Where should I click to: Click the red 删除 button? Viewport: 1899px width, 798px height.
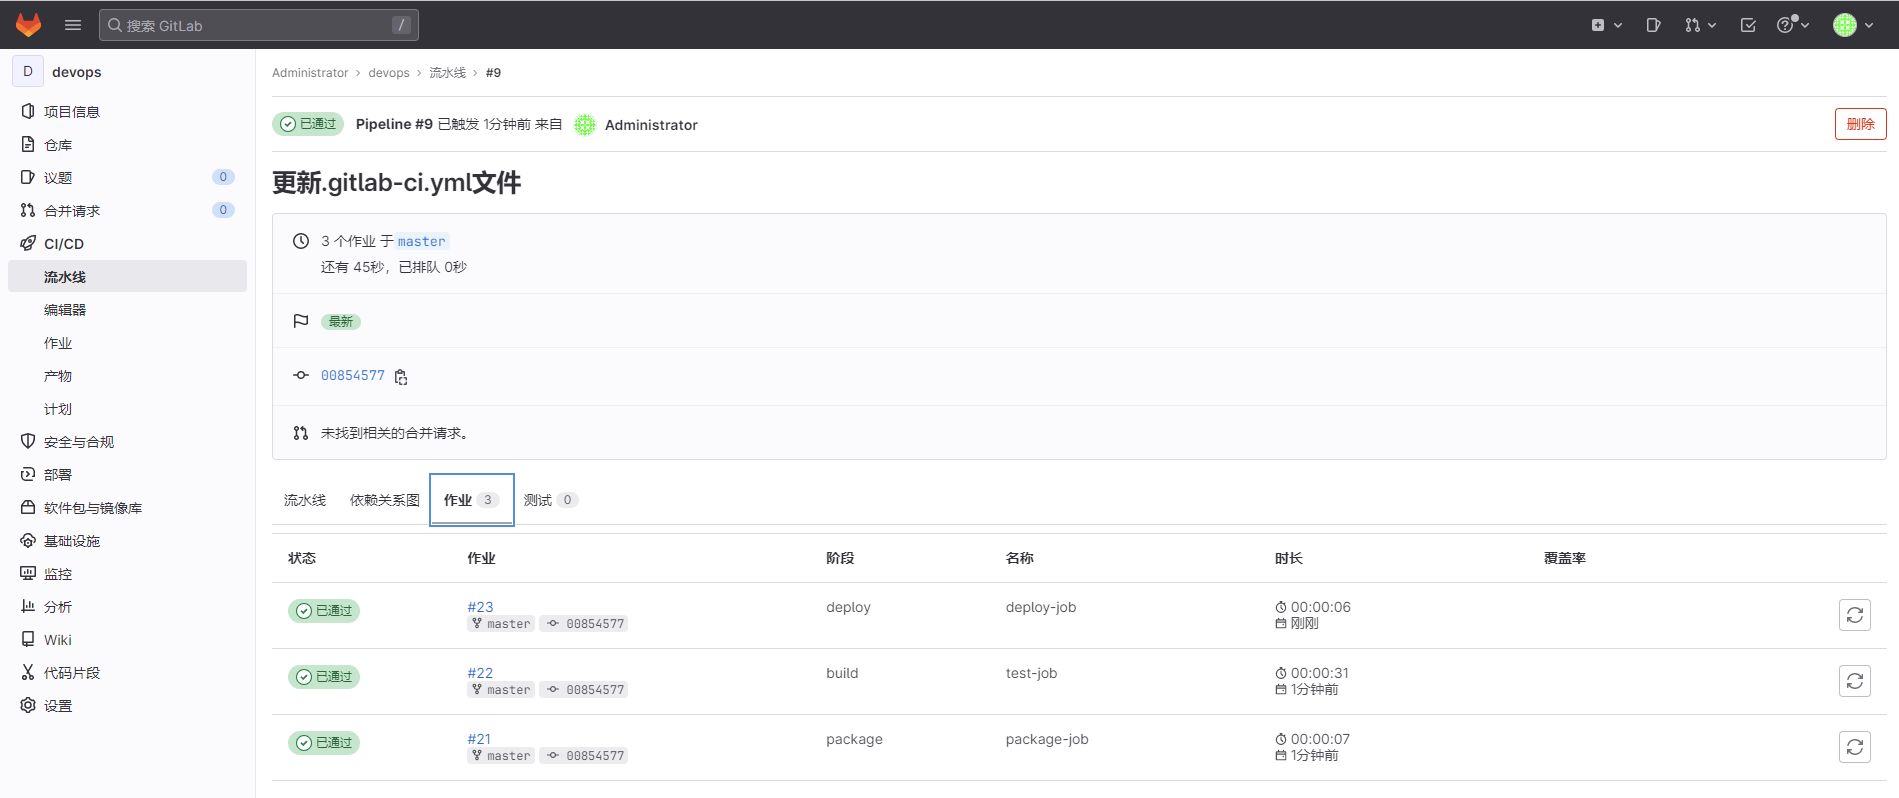point(1860,124)
